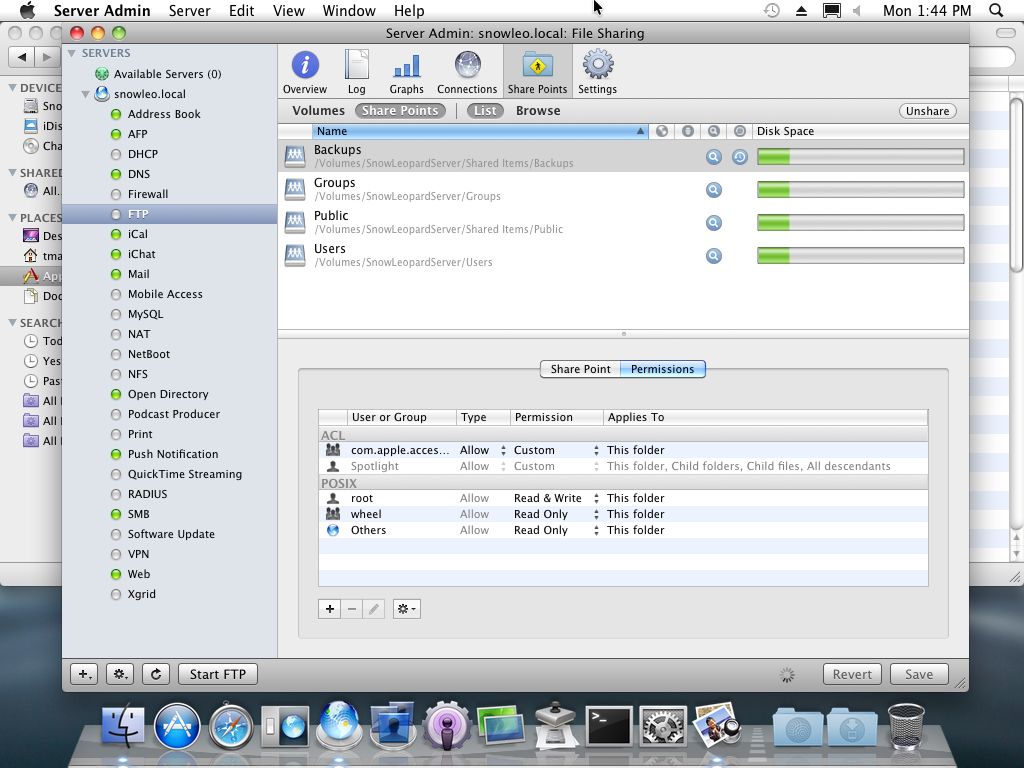Click the Time Machine icon in Backups row
Viewport: 1024px width, 768px height.
point(739,157)
